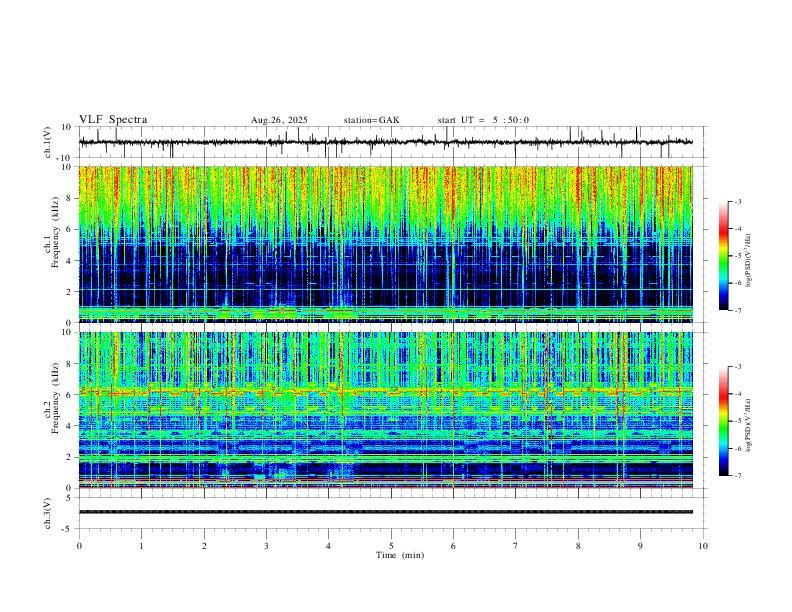This screenshot has height=612, width=792.
Task: Click the 'Time (min)' axis label
Action: (400, 555)
